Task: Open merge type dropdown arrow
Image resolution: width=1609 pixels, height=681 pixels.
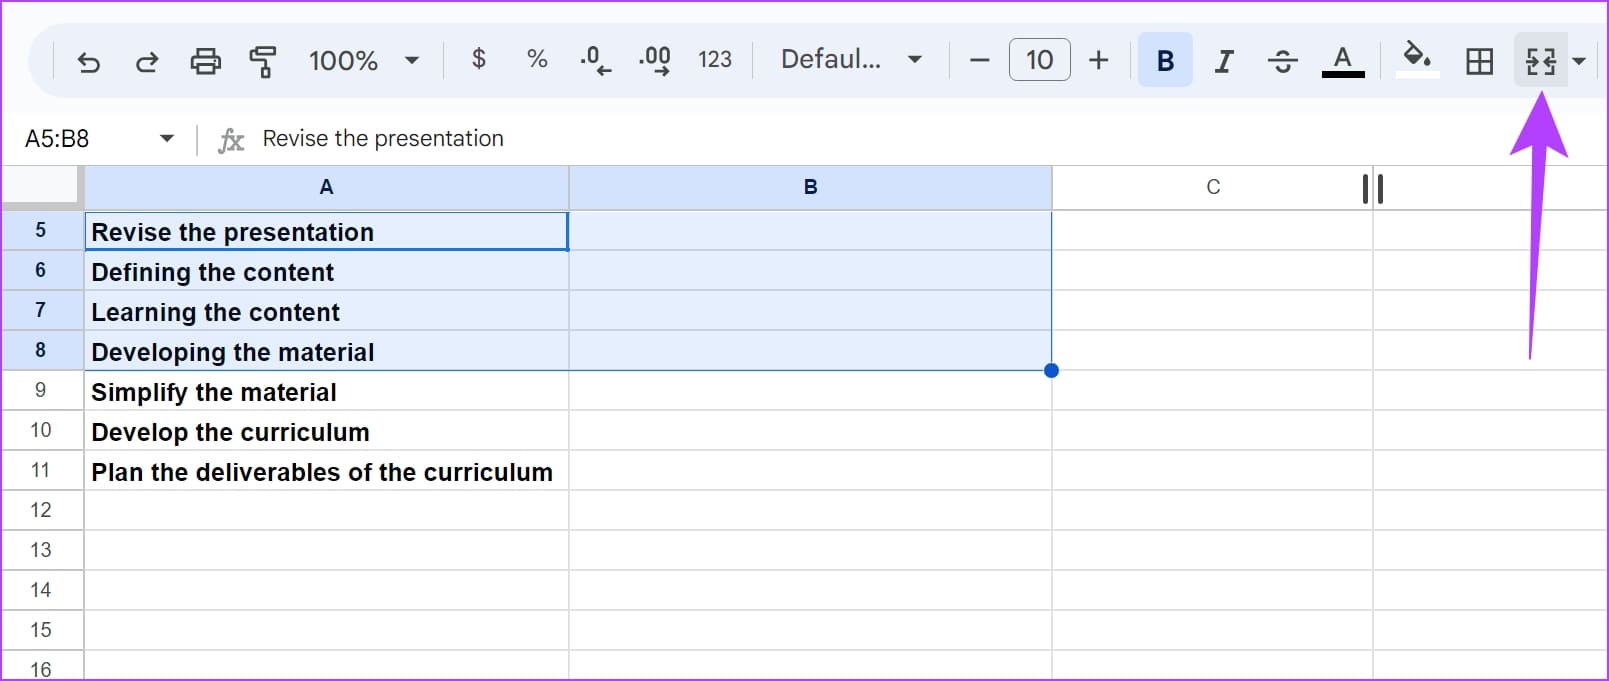Action: point(1579,61)
